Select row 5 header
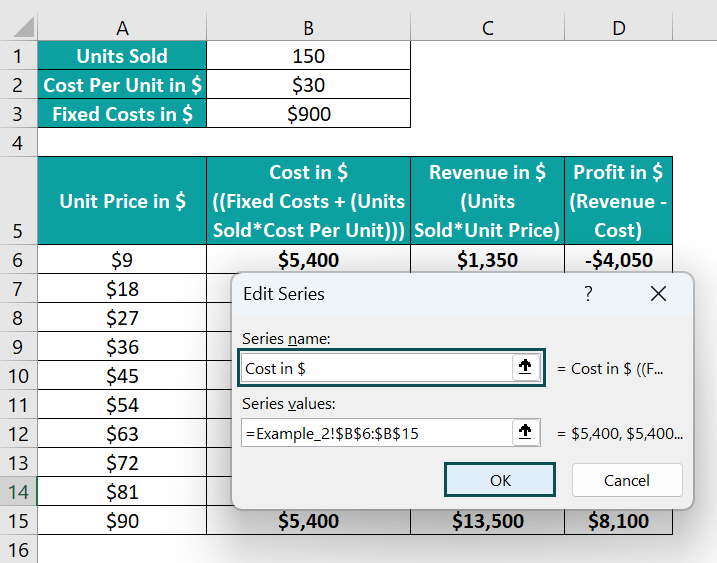The image size is (717, 563). point(18,201)
